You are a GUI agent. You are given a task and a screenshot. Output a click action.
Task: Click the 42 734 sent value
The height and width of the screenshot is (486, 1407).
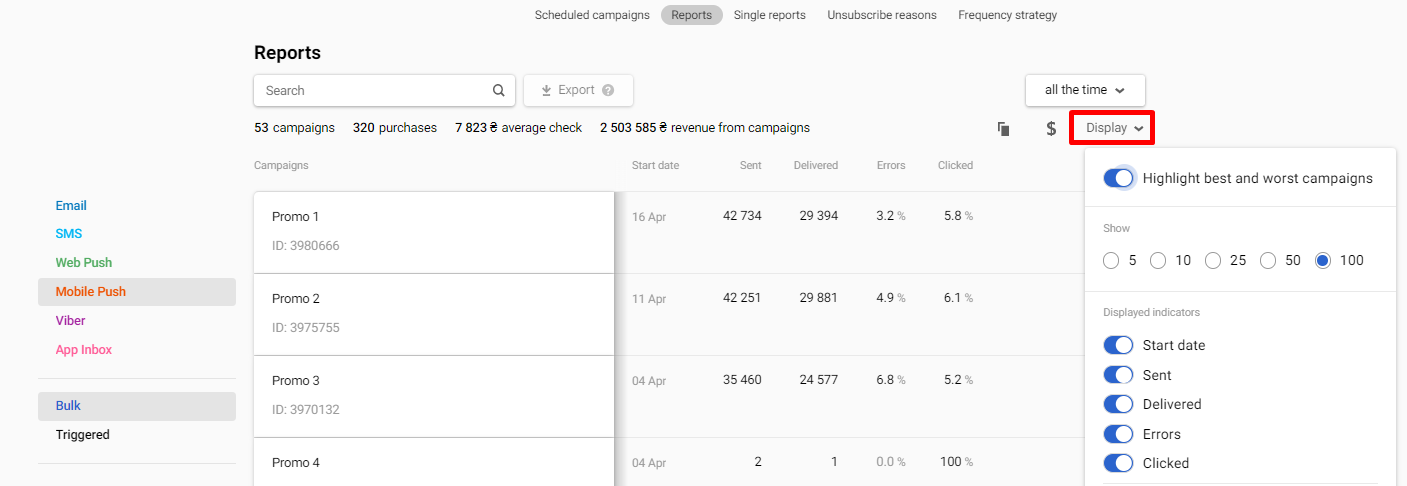tap(742, 216)
